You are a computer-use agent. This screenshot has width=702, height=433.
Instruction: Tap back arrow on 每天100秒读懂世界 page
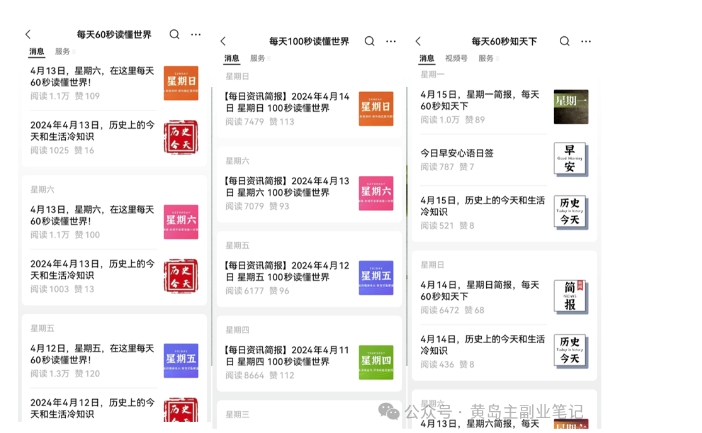click(x=223, y=42)
